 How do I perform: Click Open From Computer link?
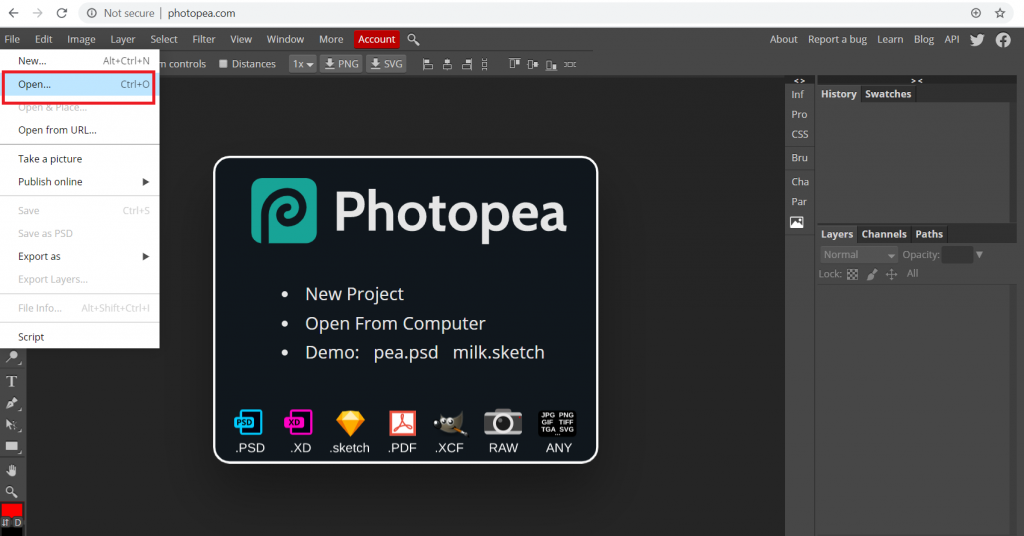(395, 324)
